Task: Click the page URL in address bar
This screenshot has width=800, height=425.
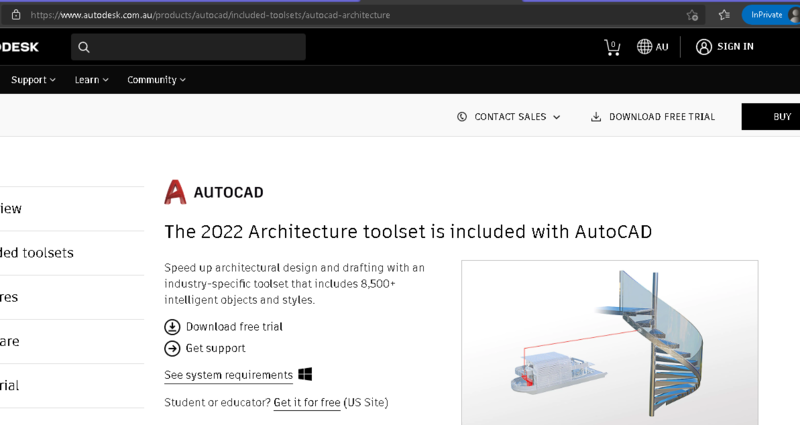Action: click(210, 15)
